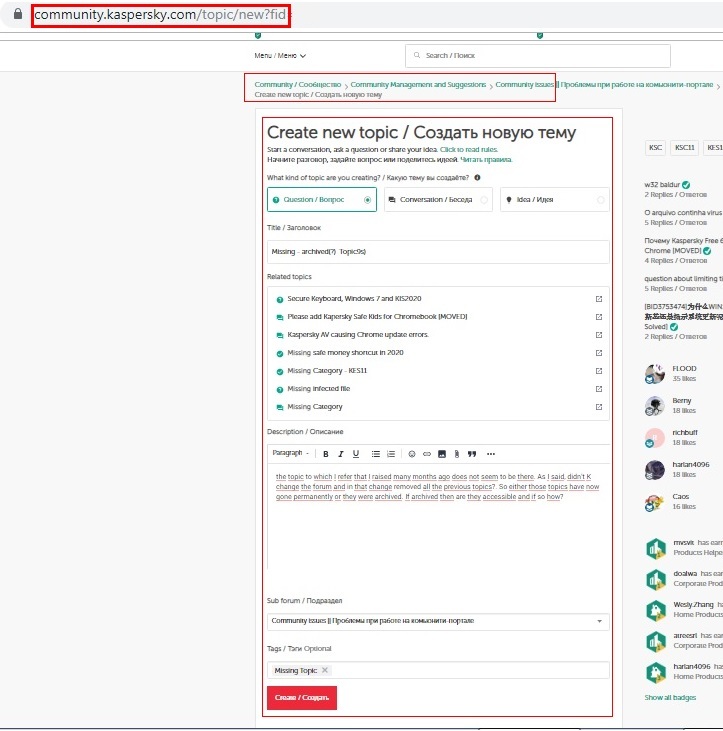Open the Sub forum dropdown

tap(438, 621)
